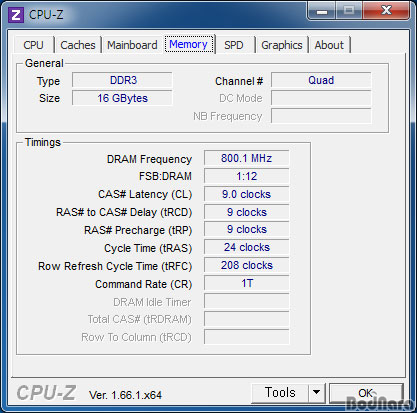Select the Mainboard tab
Screen dimensions: 417x413
132,45
